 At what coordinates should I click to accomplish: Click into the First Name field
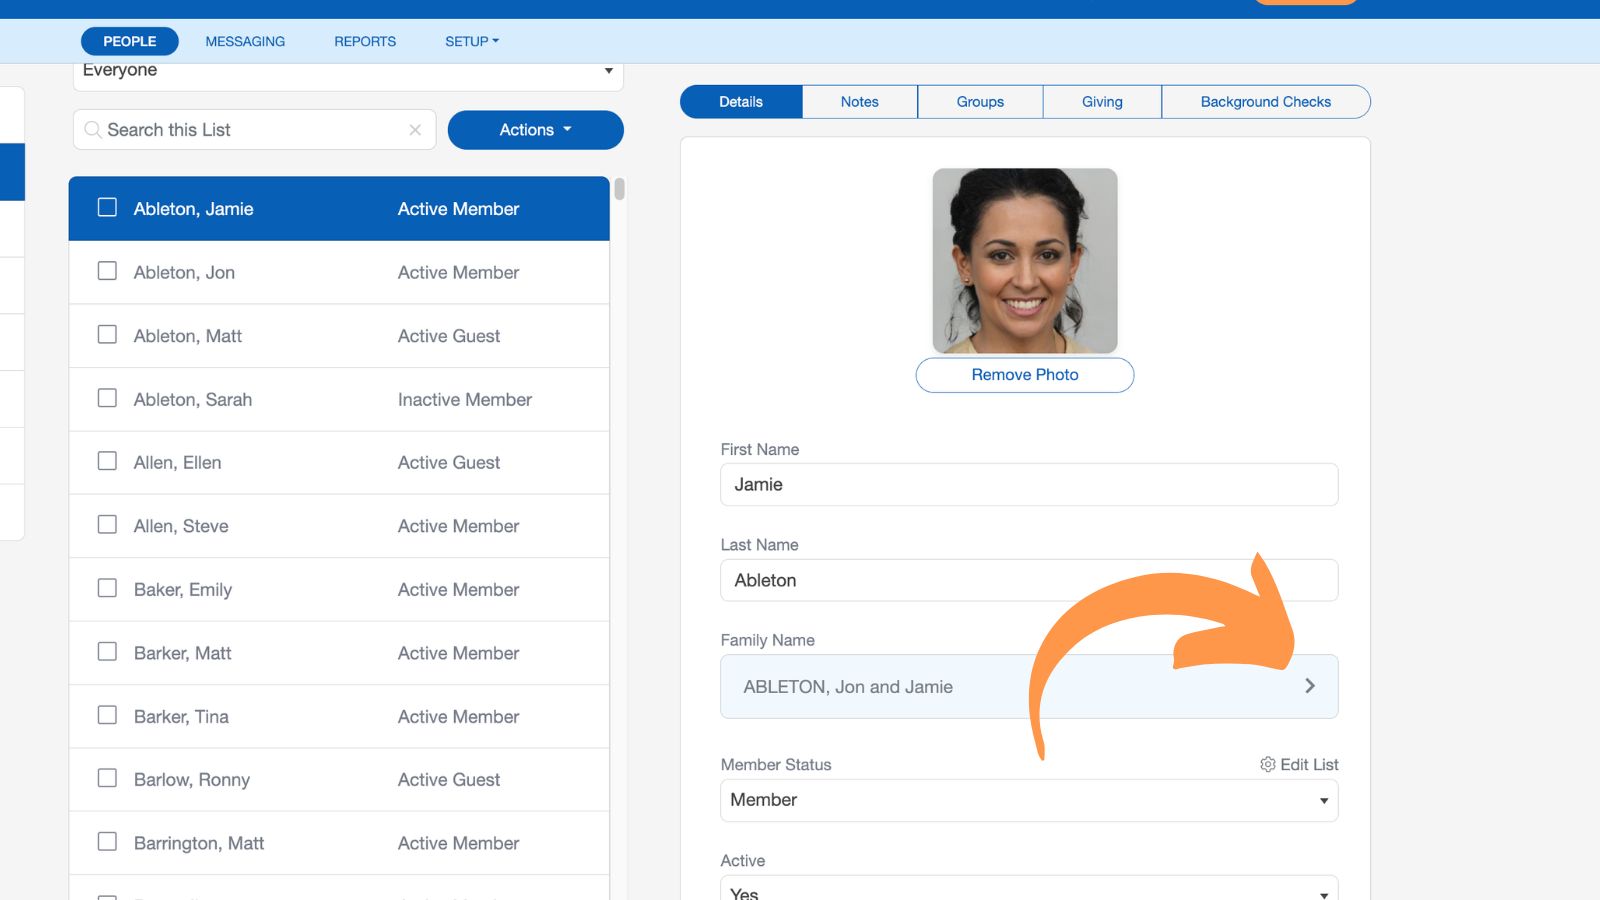1028,485
